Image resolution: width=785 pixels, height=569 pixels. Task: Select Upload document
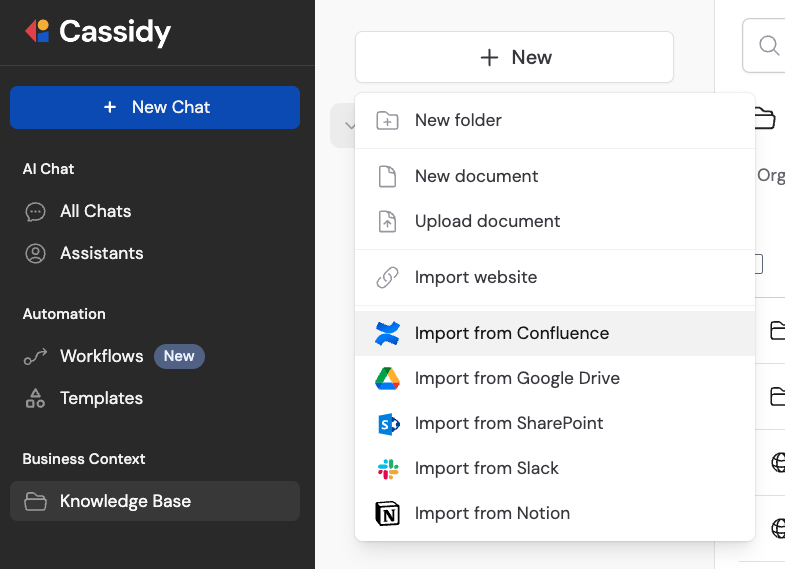(x=555, y=221)
